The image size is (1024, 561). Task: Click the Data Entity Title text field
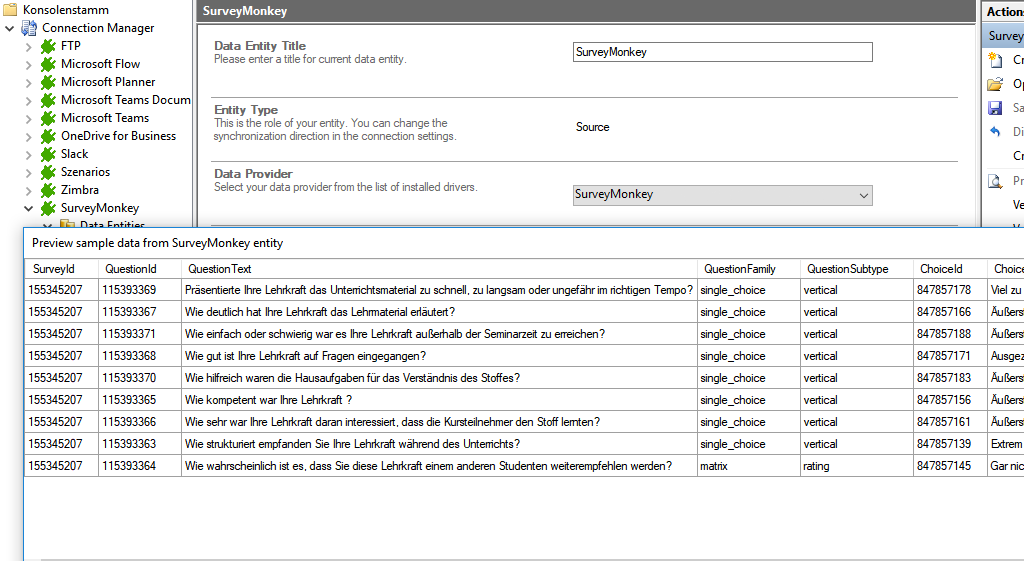[722, 52]
